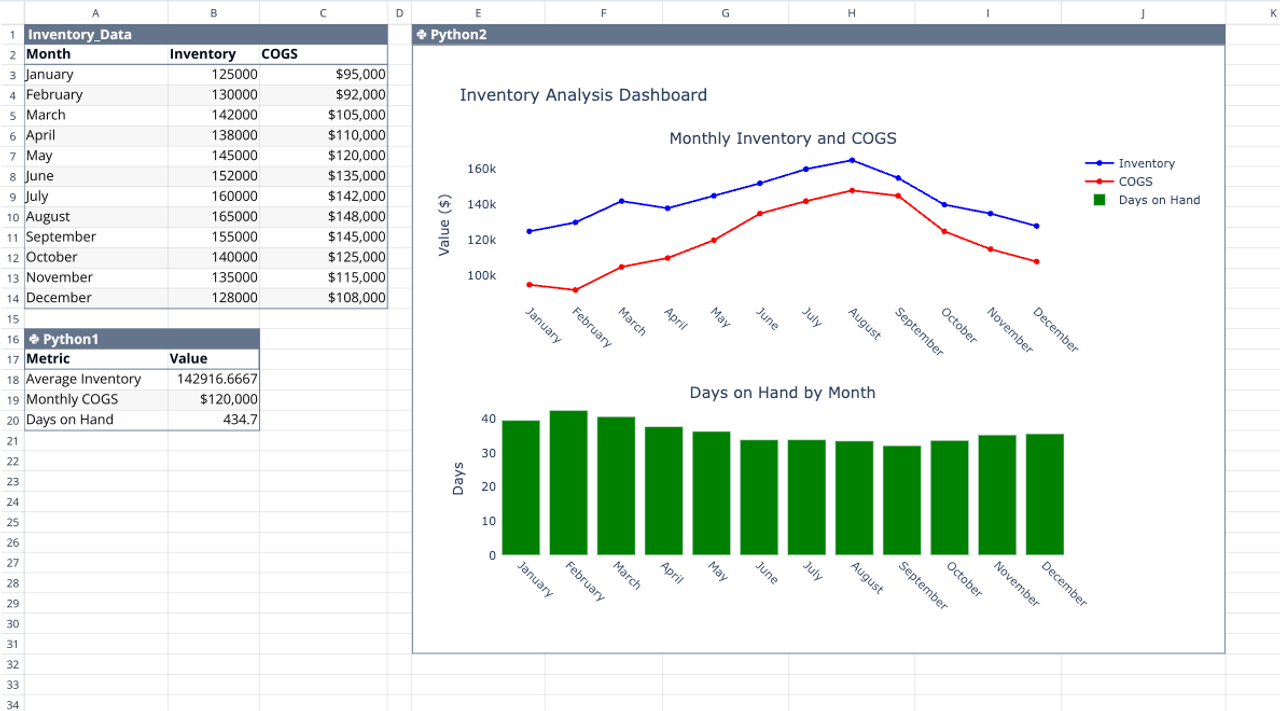Screen dimensions: 1280x711
Task: Click the Inventory Analysis Dashboard title text
Action: 582,95
